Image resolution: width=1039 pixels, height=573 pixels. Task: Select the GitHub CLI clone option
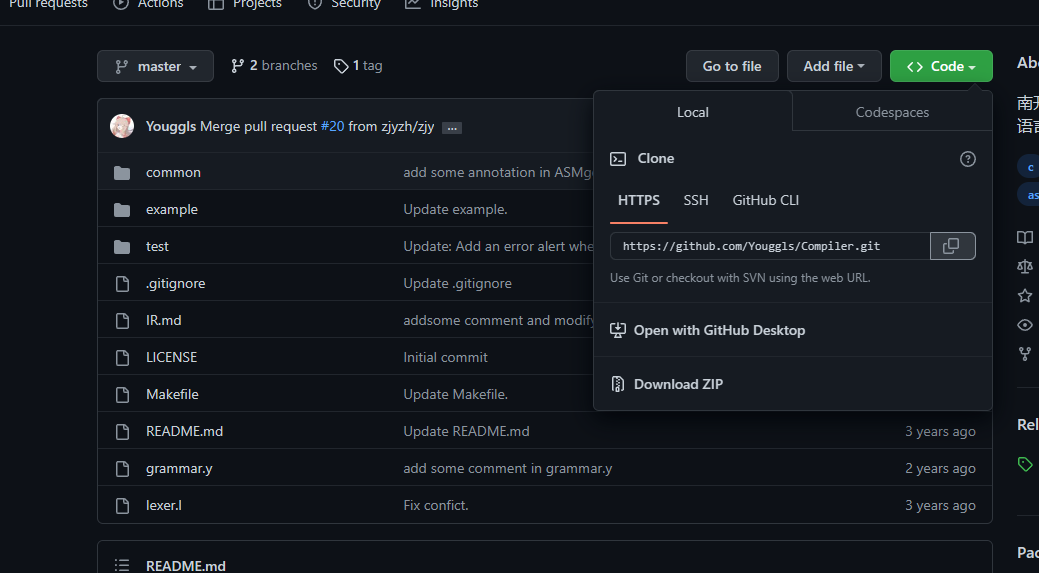pos(765,200)
